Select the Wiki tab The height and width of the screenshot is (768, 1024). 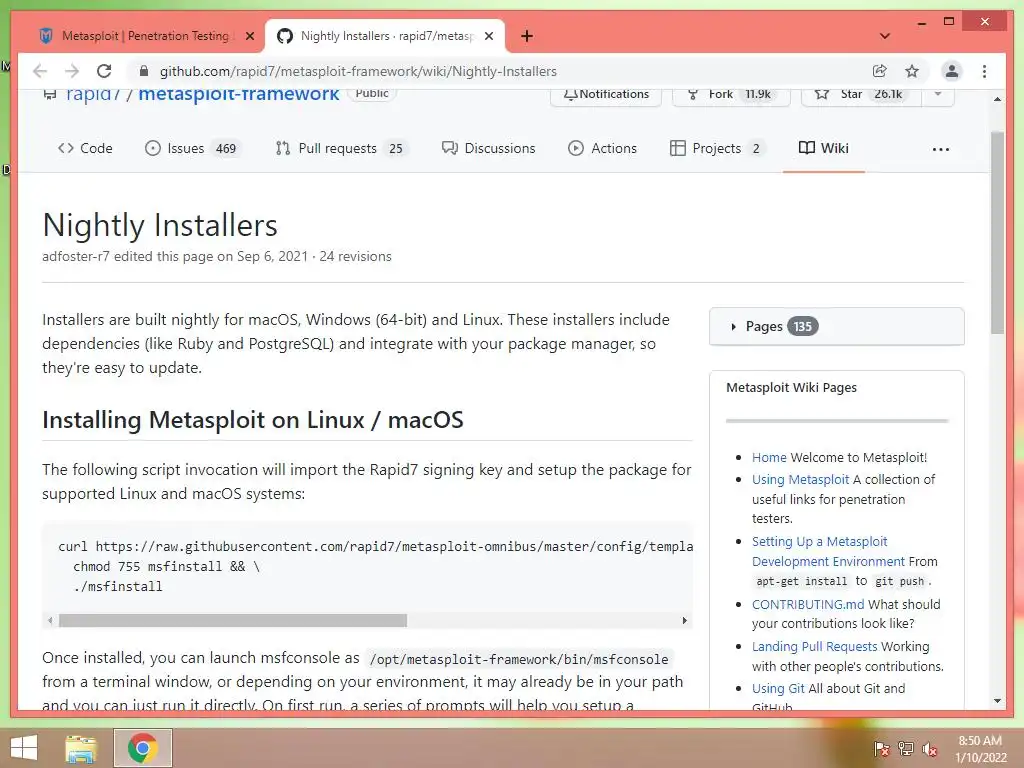(824, 148)
